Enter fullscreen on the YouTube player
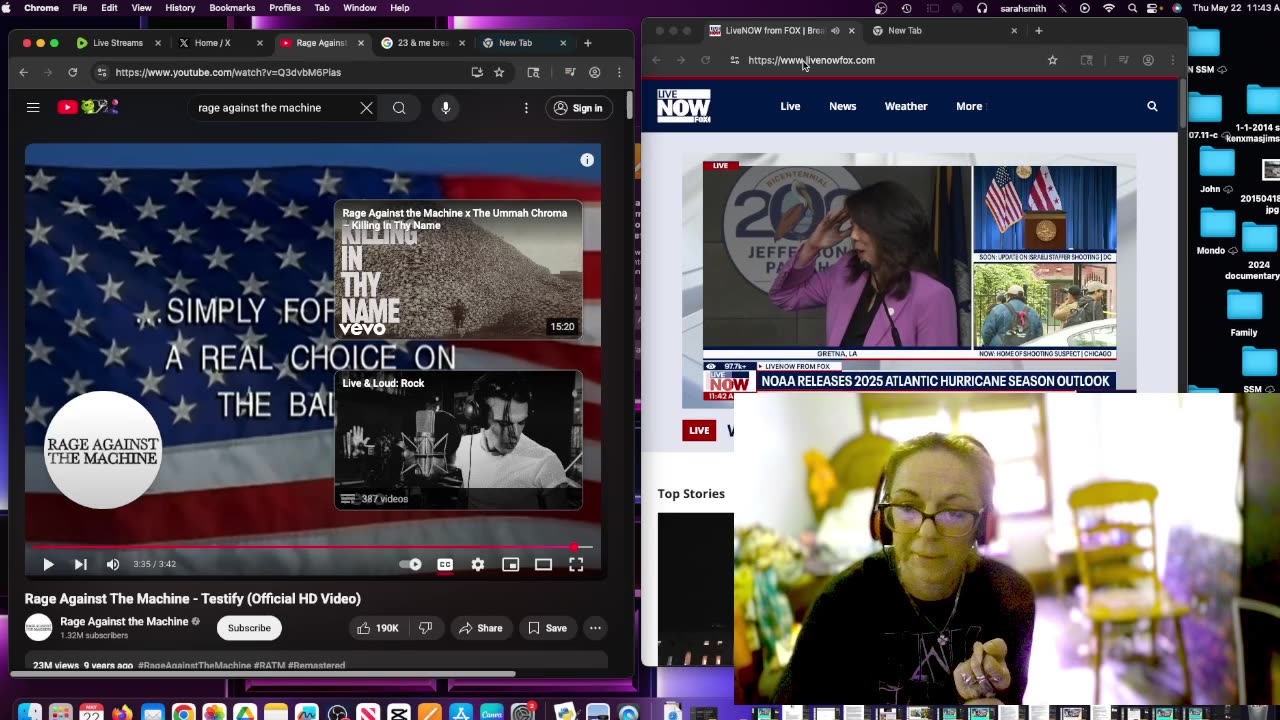 [576, 564]
